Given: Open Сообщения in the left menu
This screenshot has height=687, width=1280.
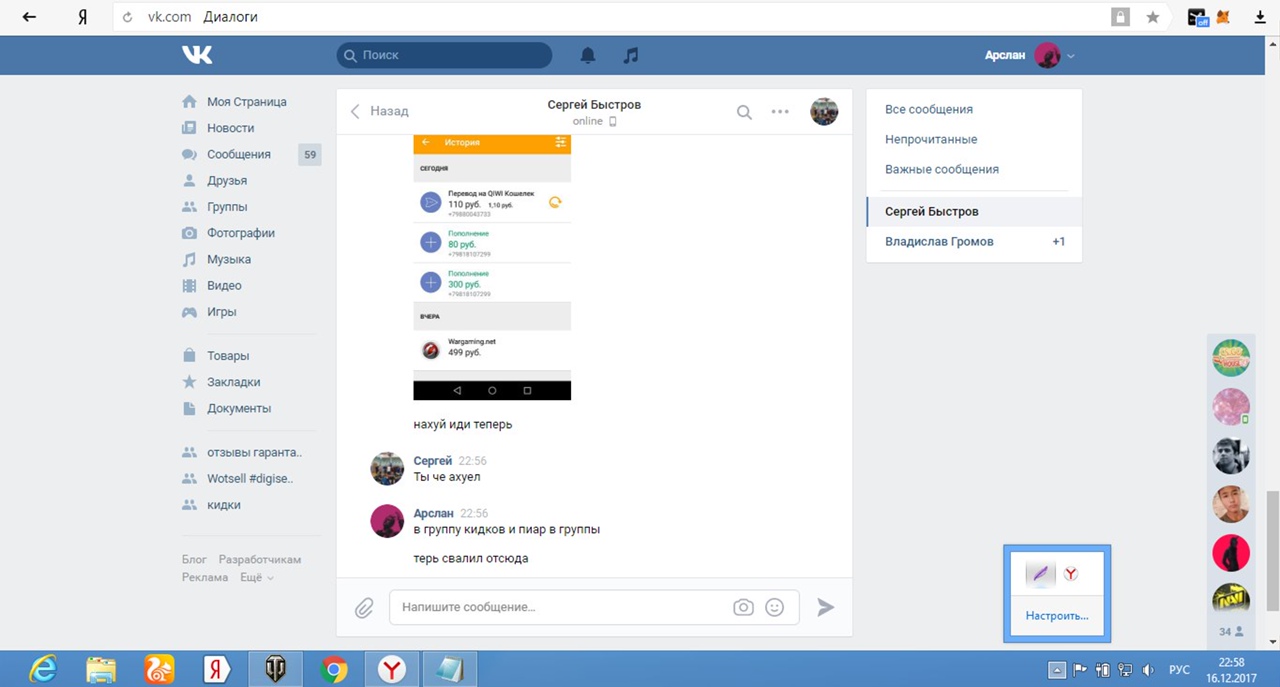Looking at the screenshot, I should [x=238, y=154].
